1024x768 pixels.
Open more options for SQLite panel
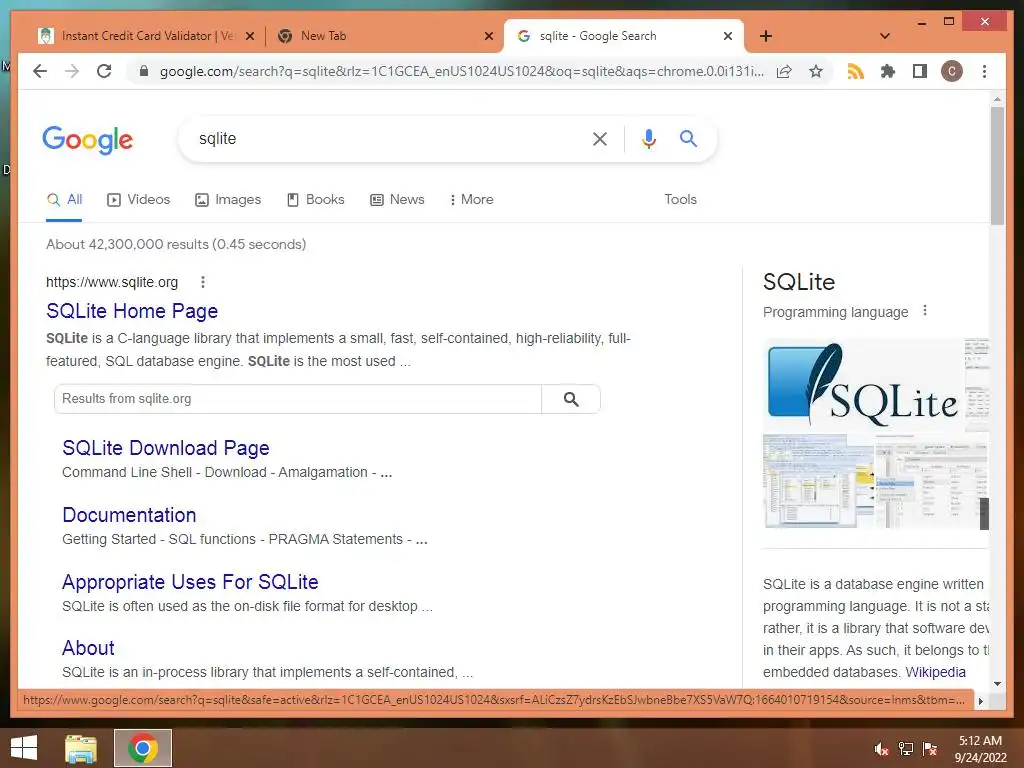pyautogui.click(x=925, y=311)
